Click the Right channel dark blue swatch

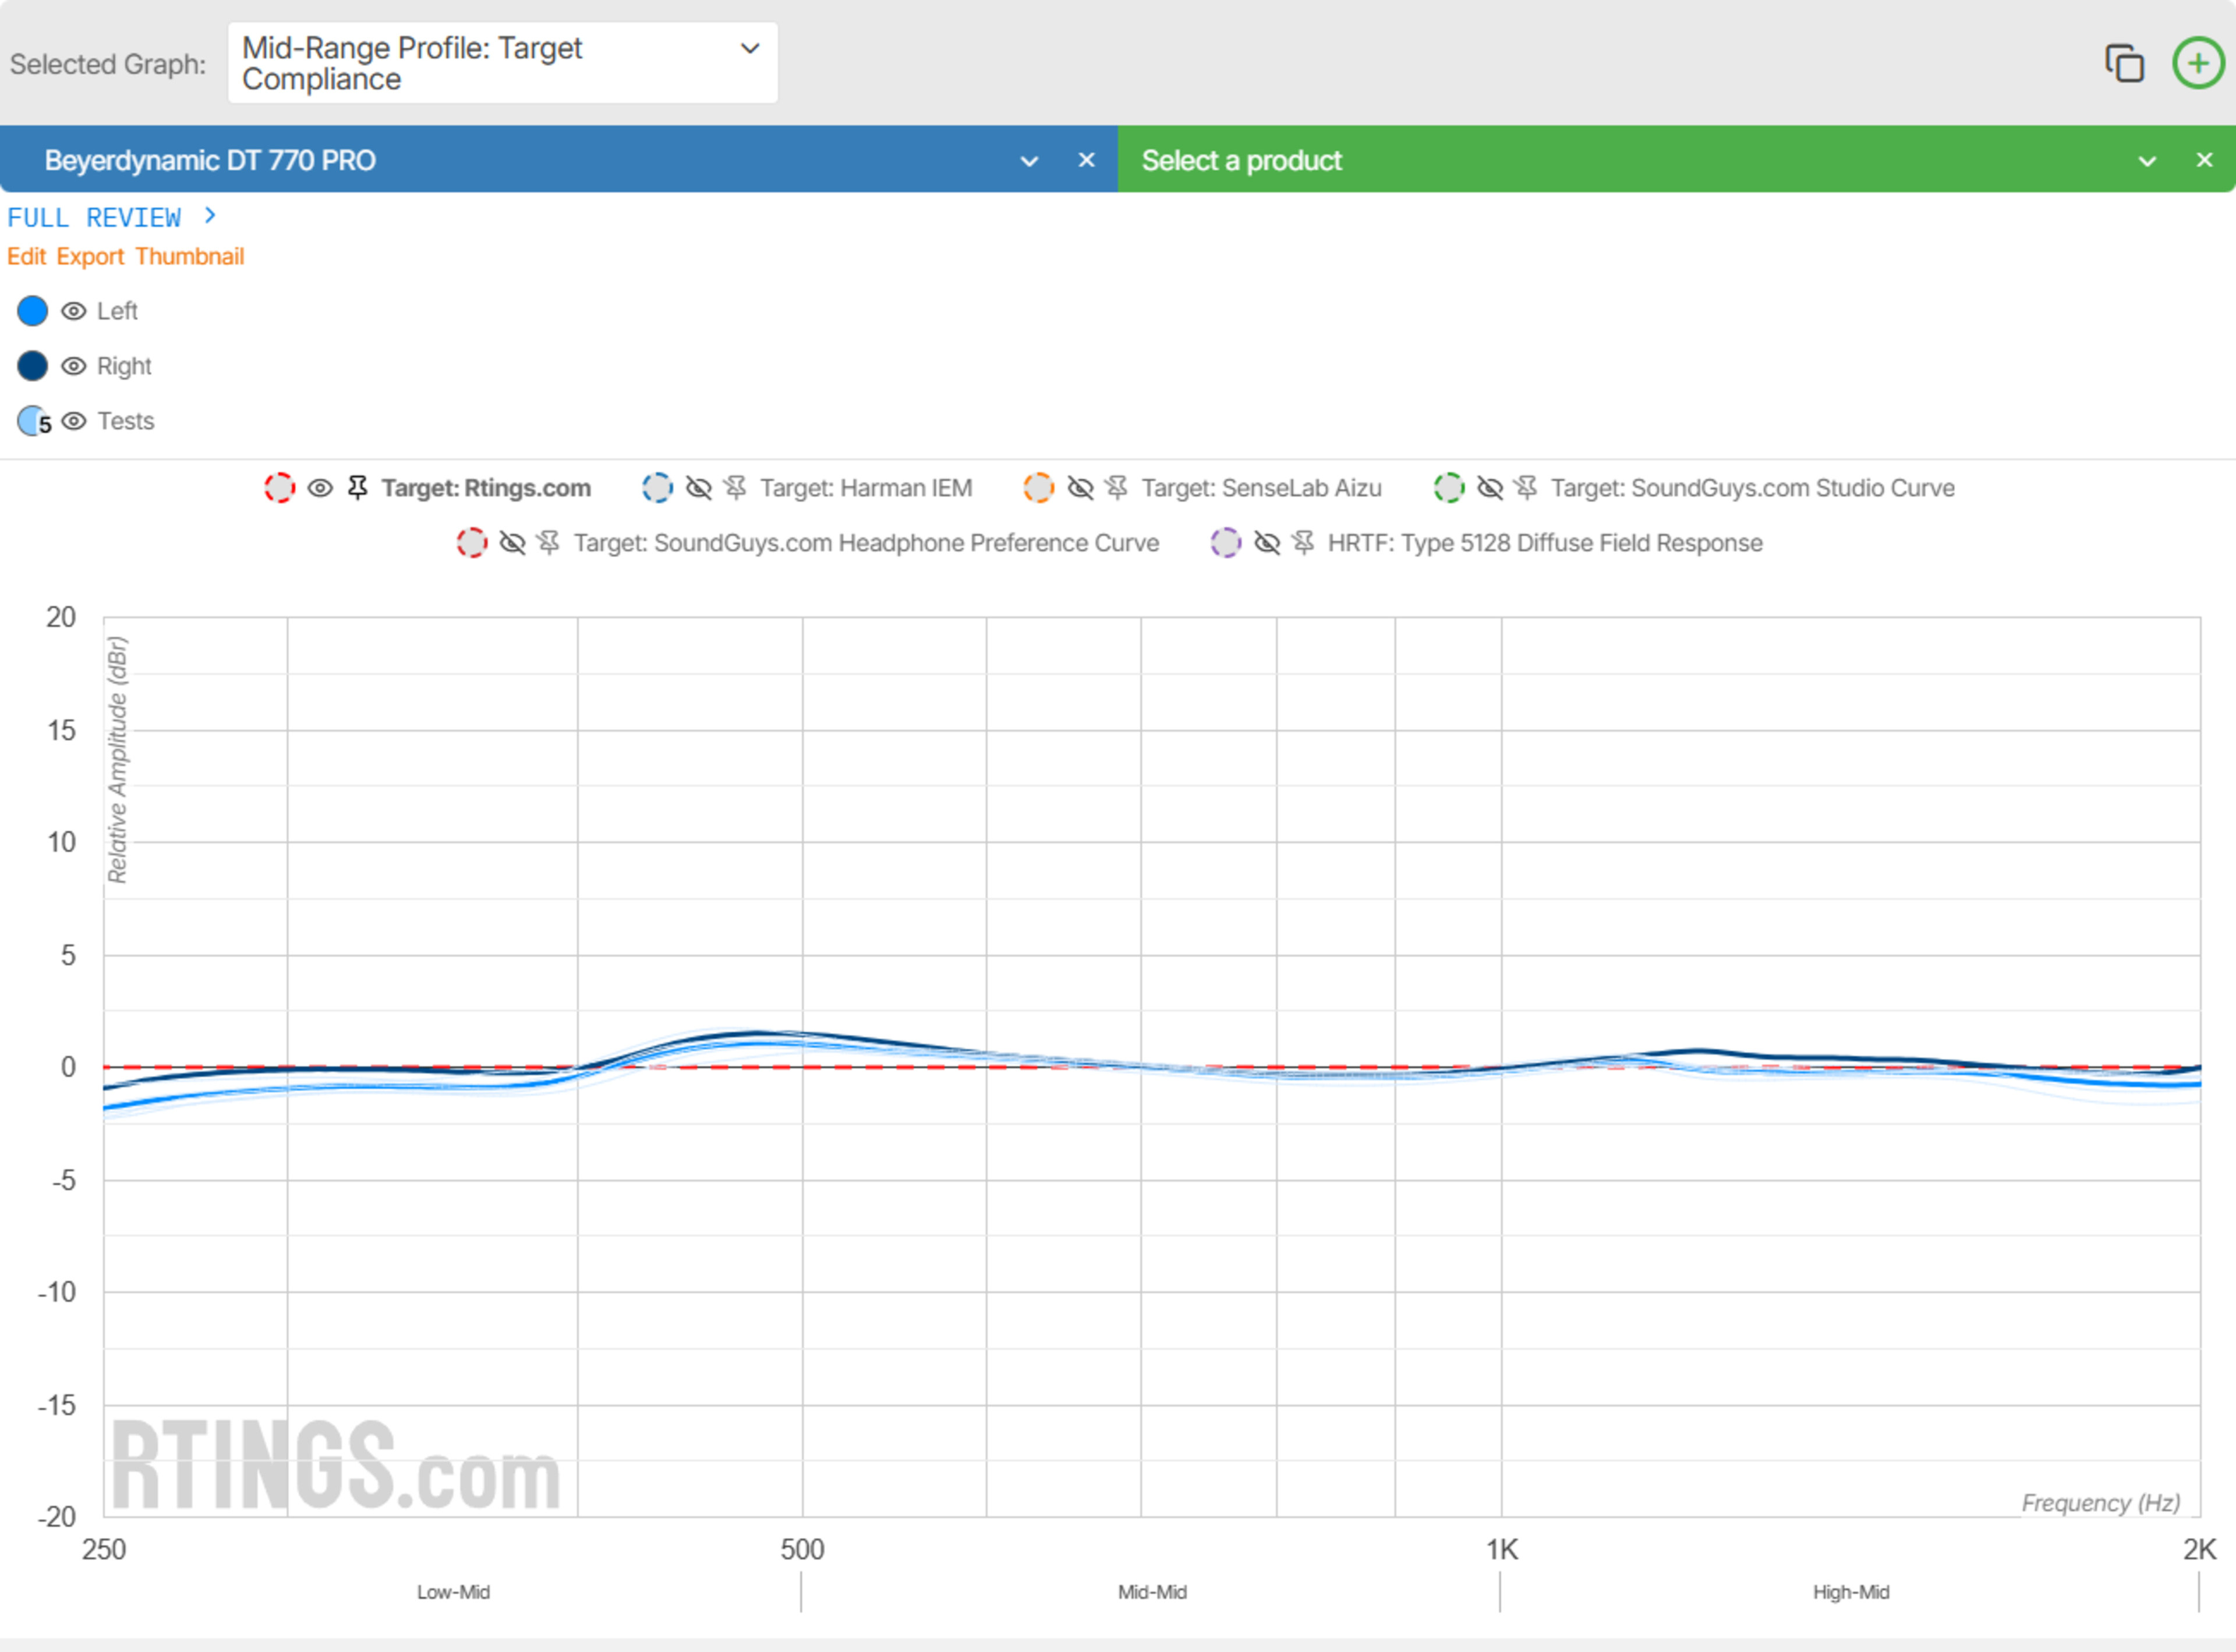32,366
